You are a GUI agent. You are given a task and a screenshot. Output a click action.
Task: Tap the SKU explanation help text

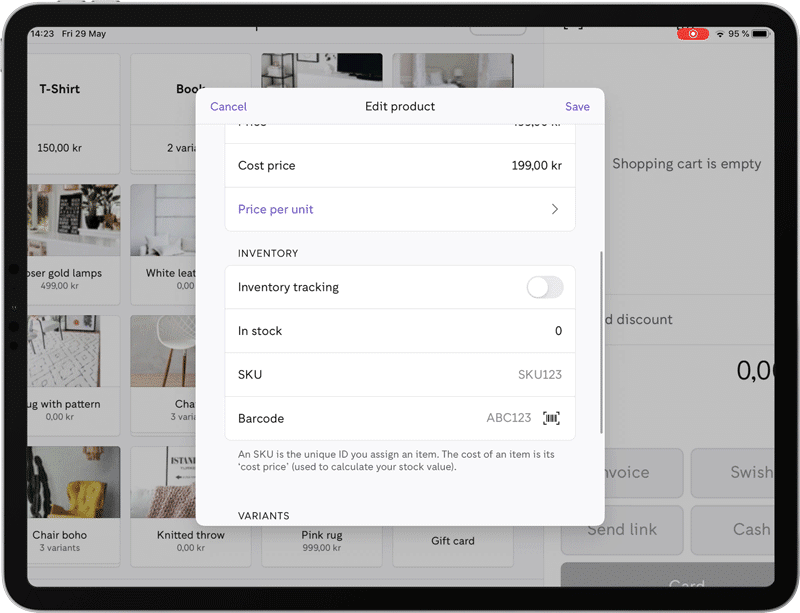point(396,460)
